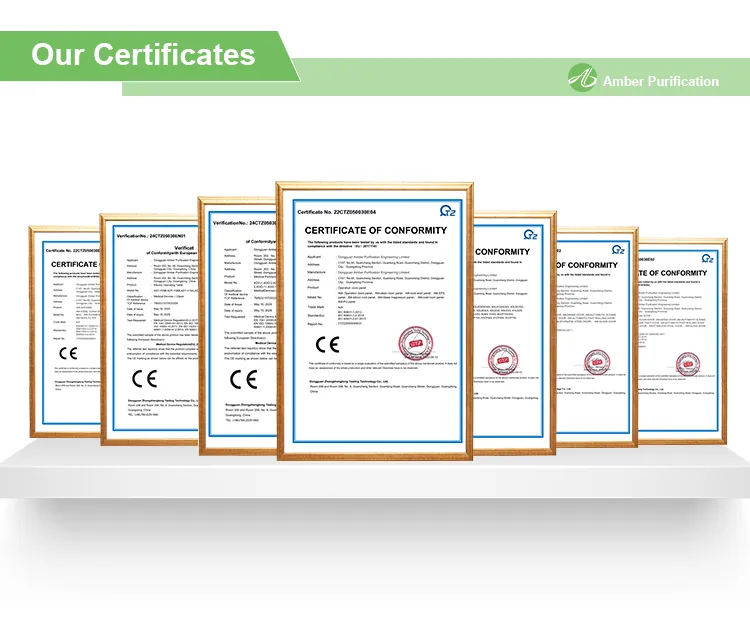Click the CE mark on the second certificate

[144, 378]
